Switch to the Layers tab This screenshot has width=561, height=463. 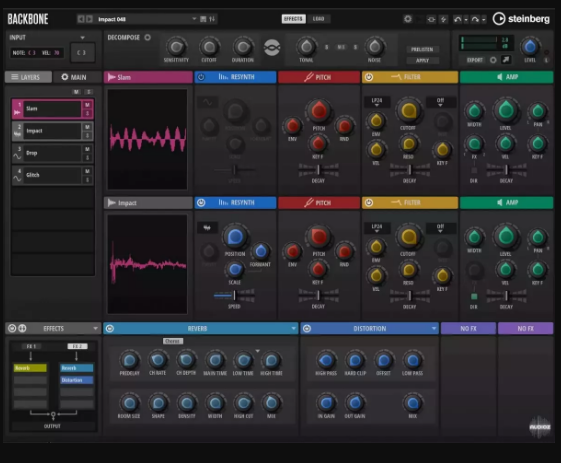coord(28,77)
